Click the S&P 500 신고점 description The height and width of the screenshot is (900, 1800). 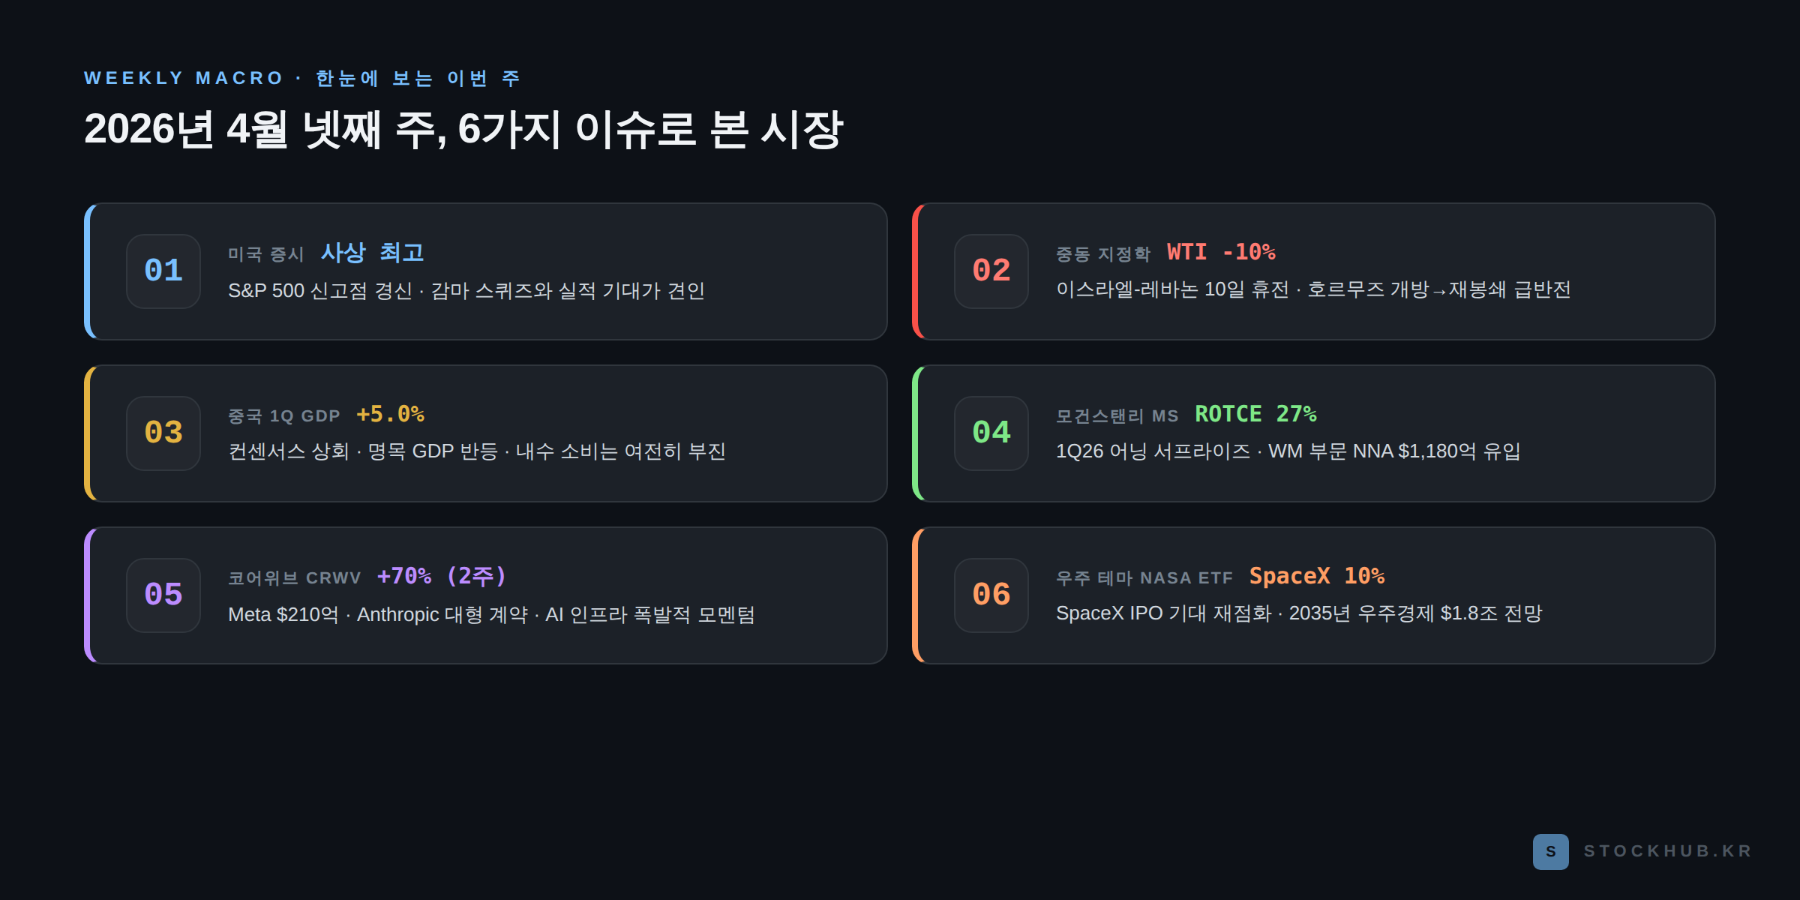[466, 291]
